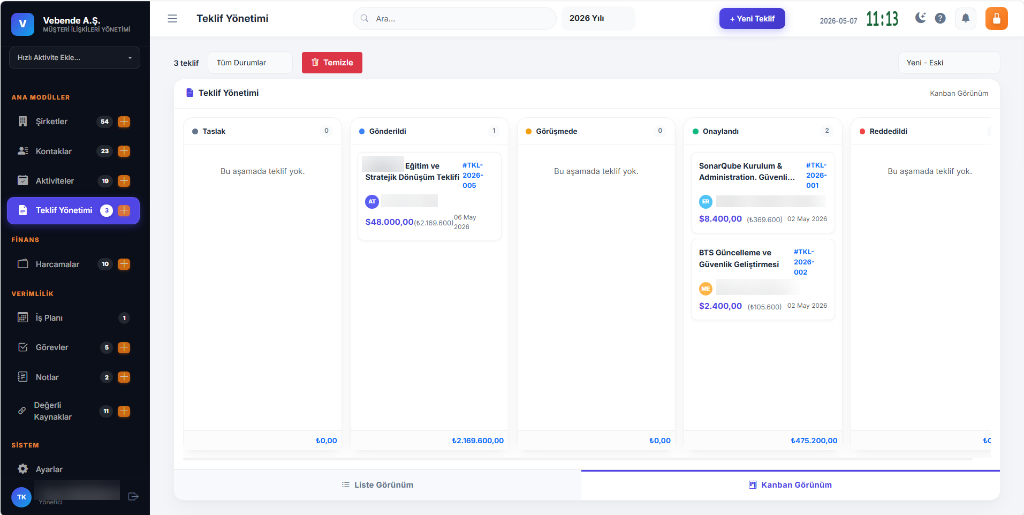
Task: Open the help question-mark icon
Action: tap(940, 18)
